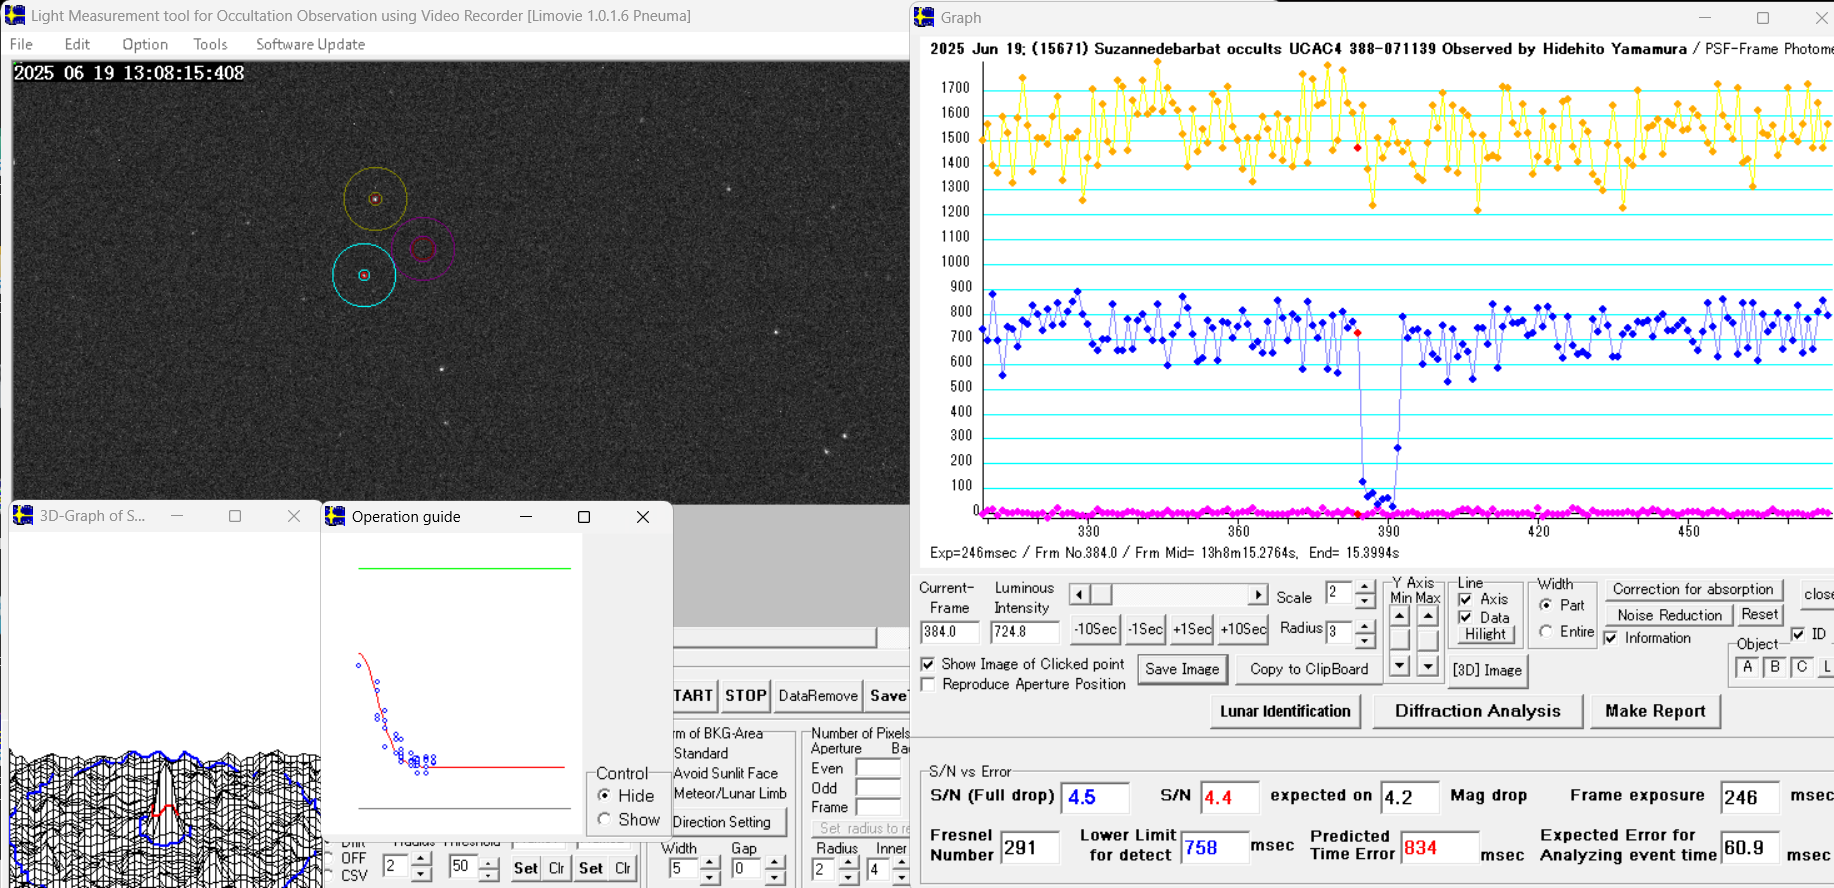Click the Graph window title bar icon

[x=925, y=17]
